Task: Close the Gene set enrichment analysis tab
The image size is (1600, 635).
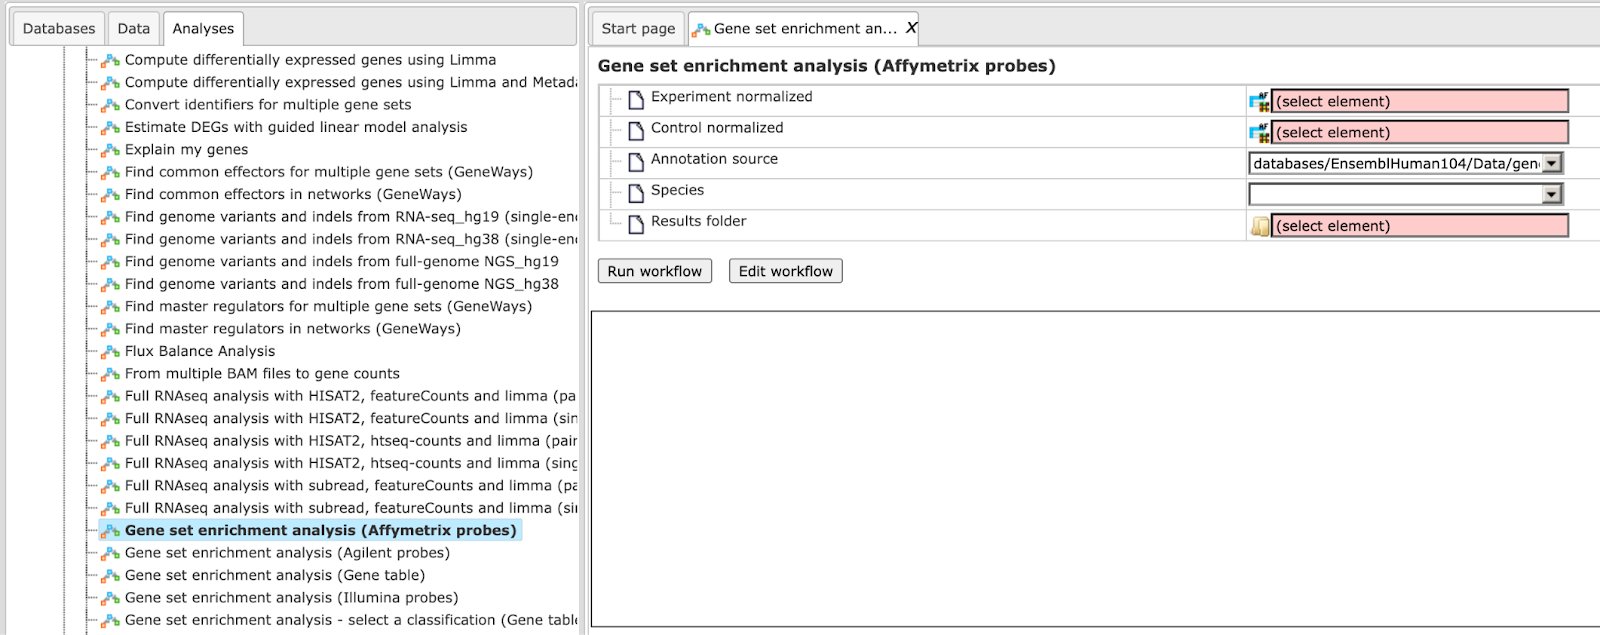Action: 911,28
